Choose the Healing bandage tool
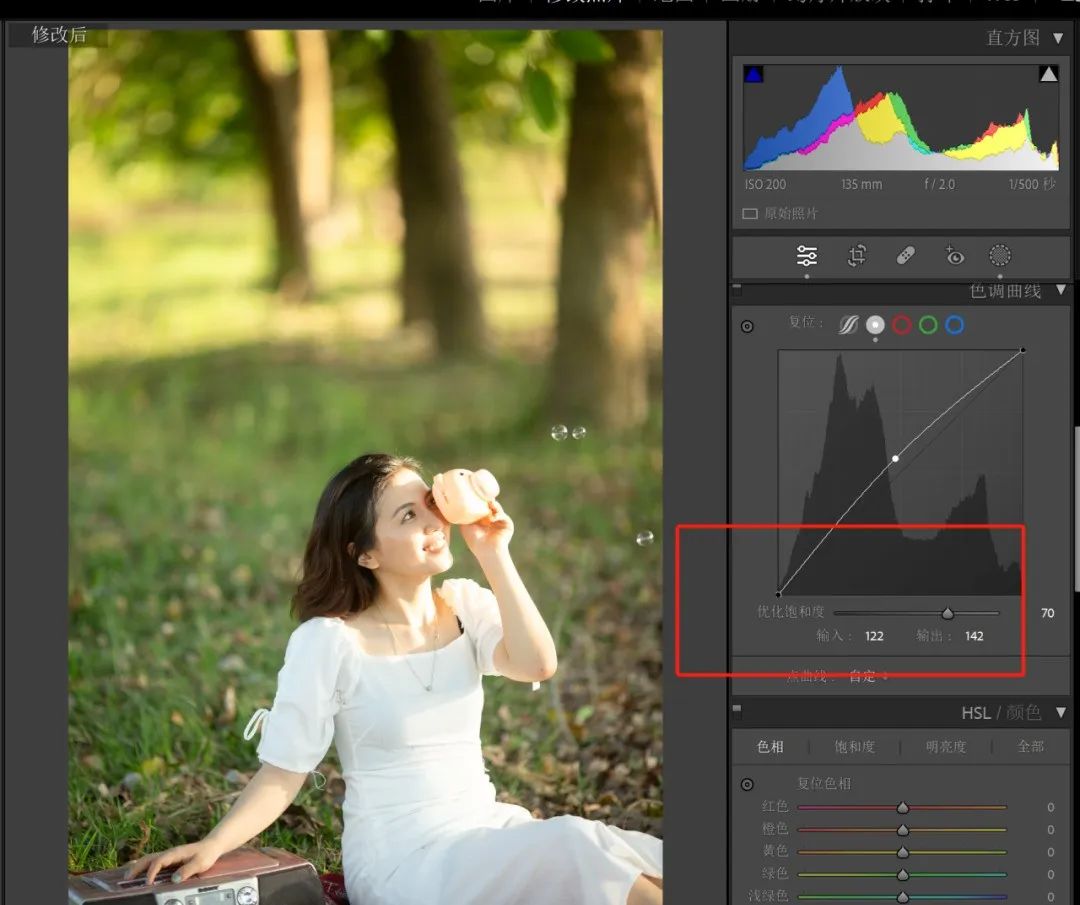This screenshot has width=1080, height=905. coord(905,256)
